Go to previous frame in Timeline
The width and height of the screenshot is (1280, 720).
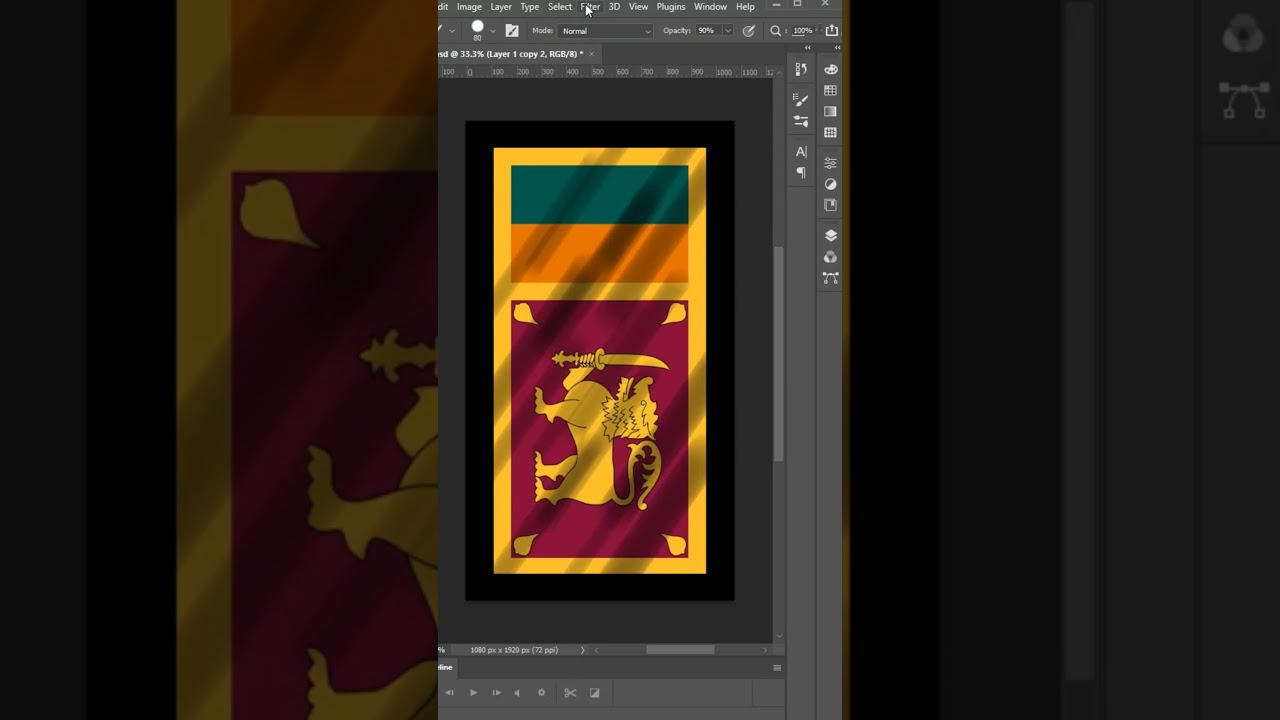449,692
